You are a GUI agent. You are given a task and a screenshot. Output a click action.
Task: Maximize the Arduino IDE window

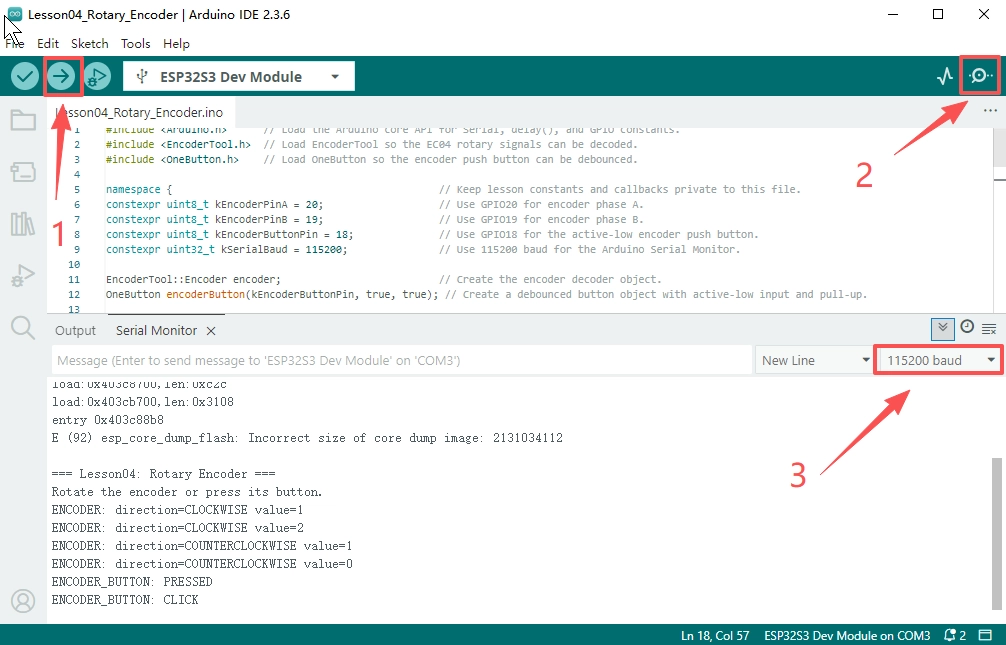938,14
